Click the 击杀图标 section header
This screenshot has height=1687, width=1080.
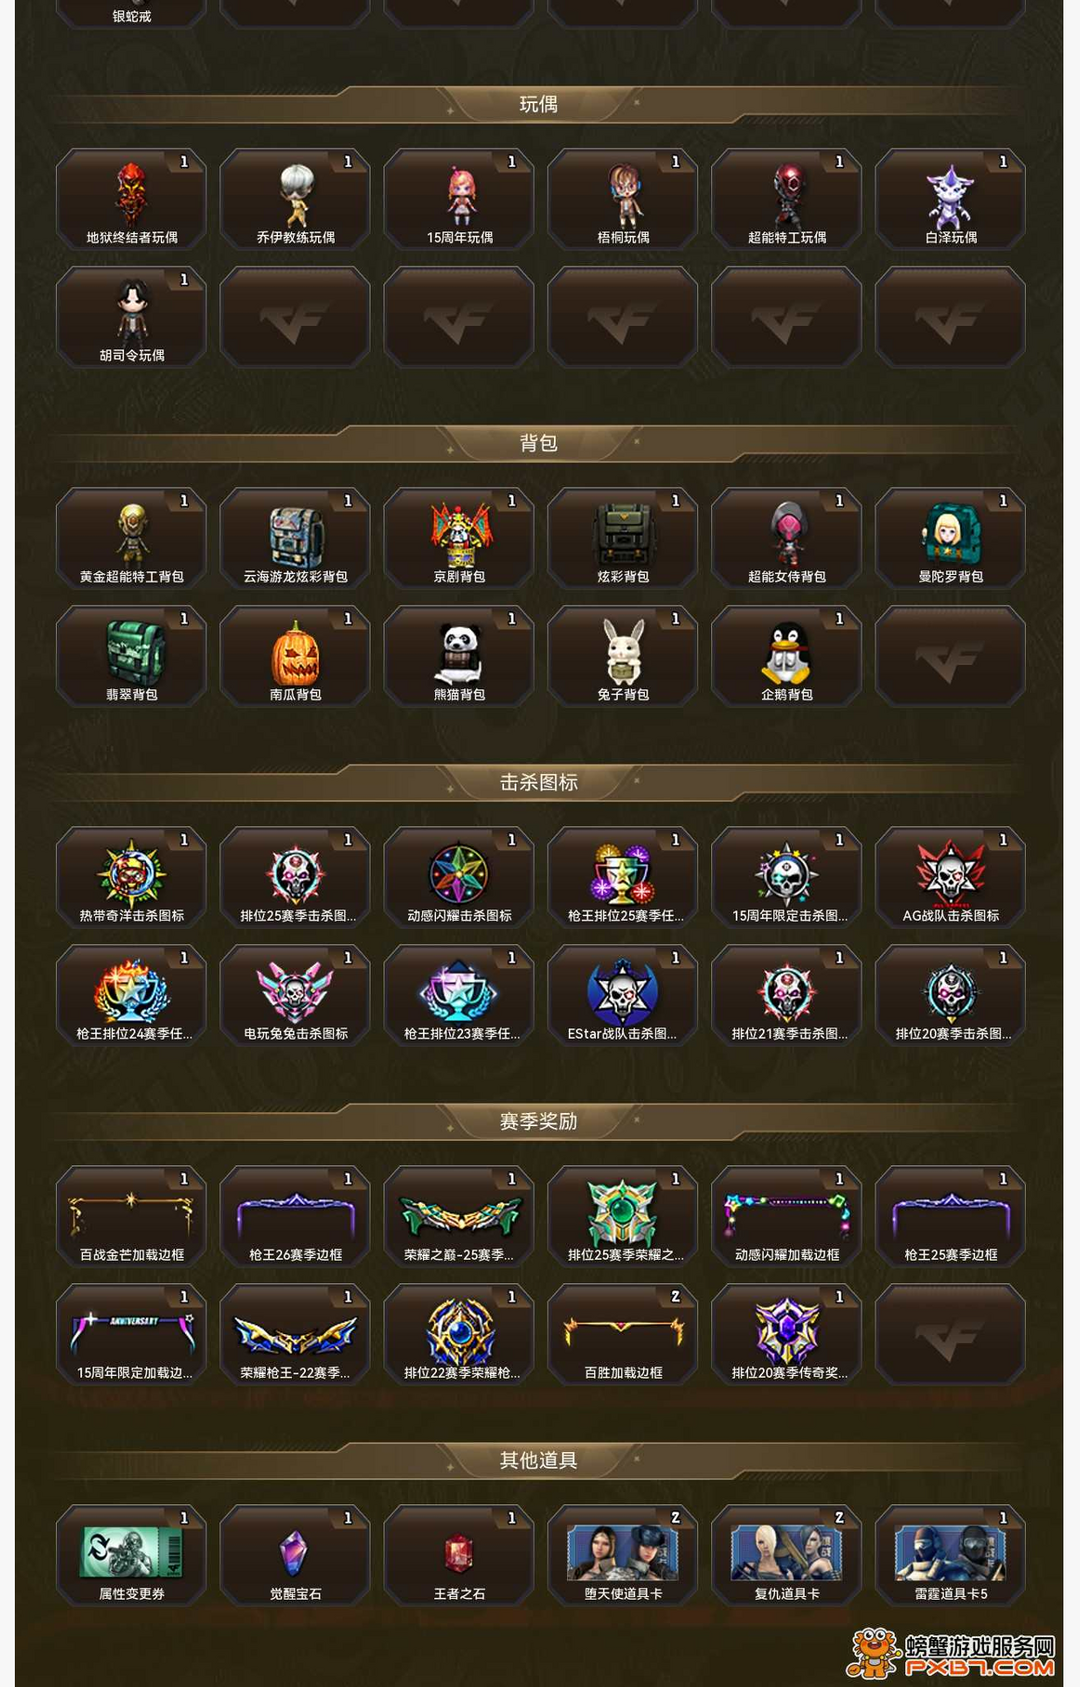(539, 782)
